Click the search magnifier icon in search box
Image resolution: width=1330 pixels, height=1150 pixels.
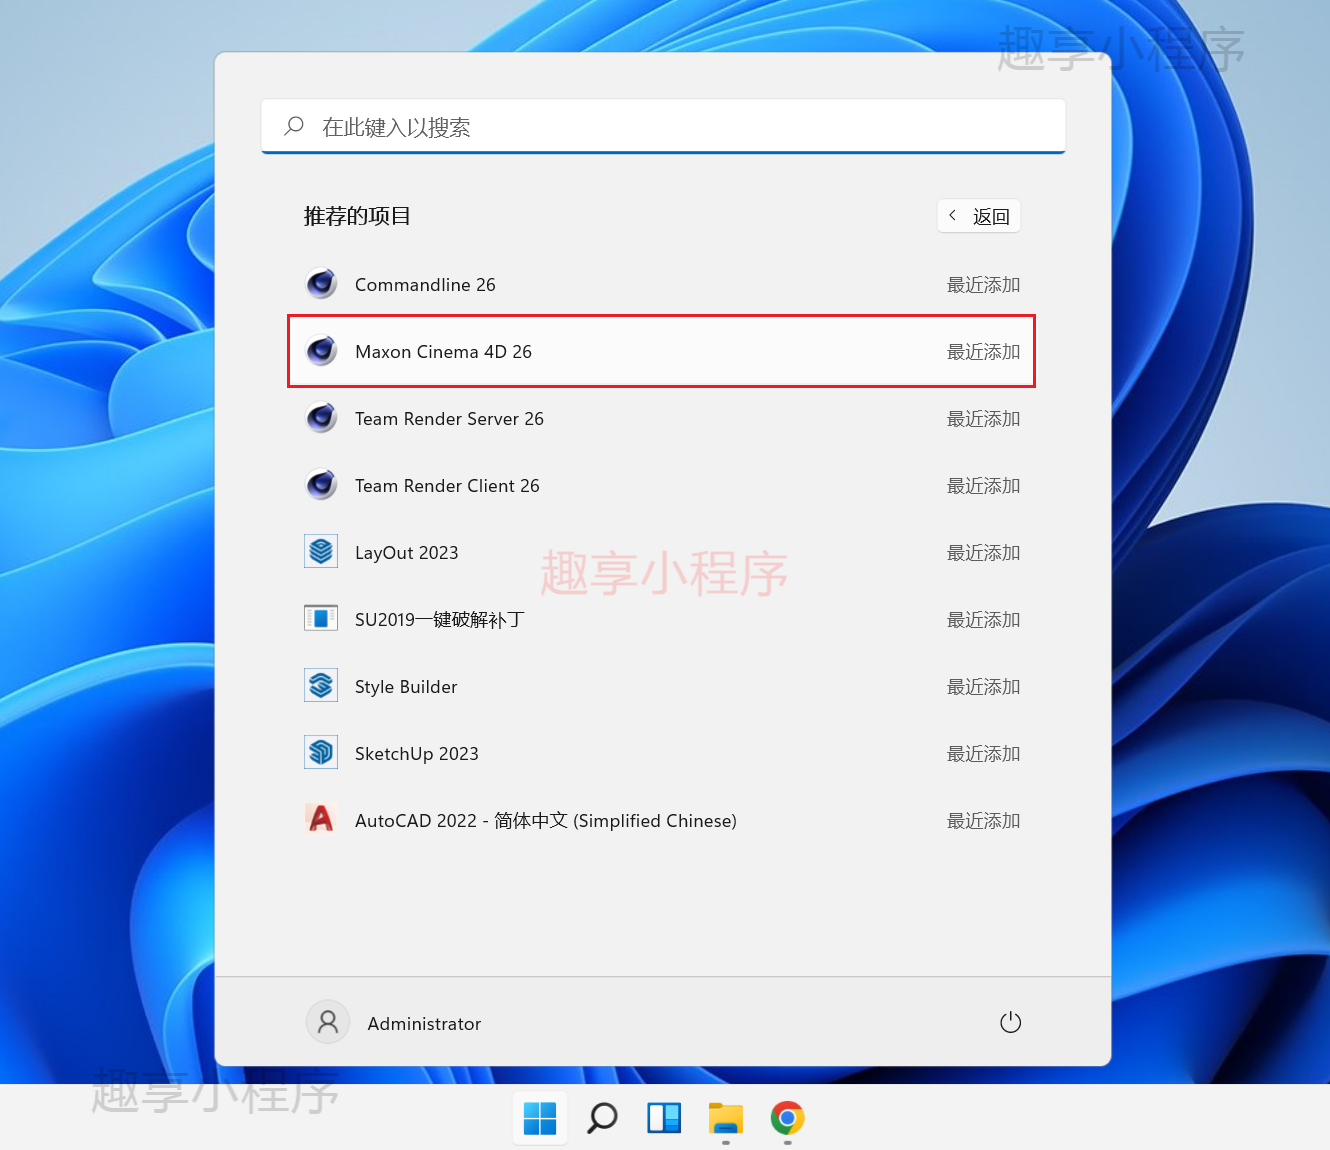tap(294, 126)
